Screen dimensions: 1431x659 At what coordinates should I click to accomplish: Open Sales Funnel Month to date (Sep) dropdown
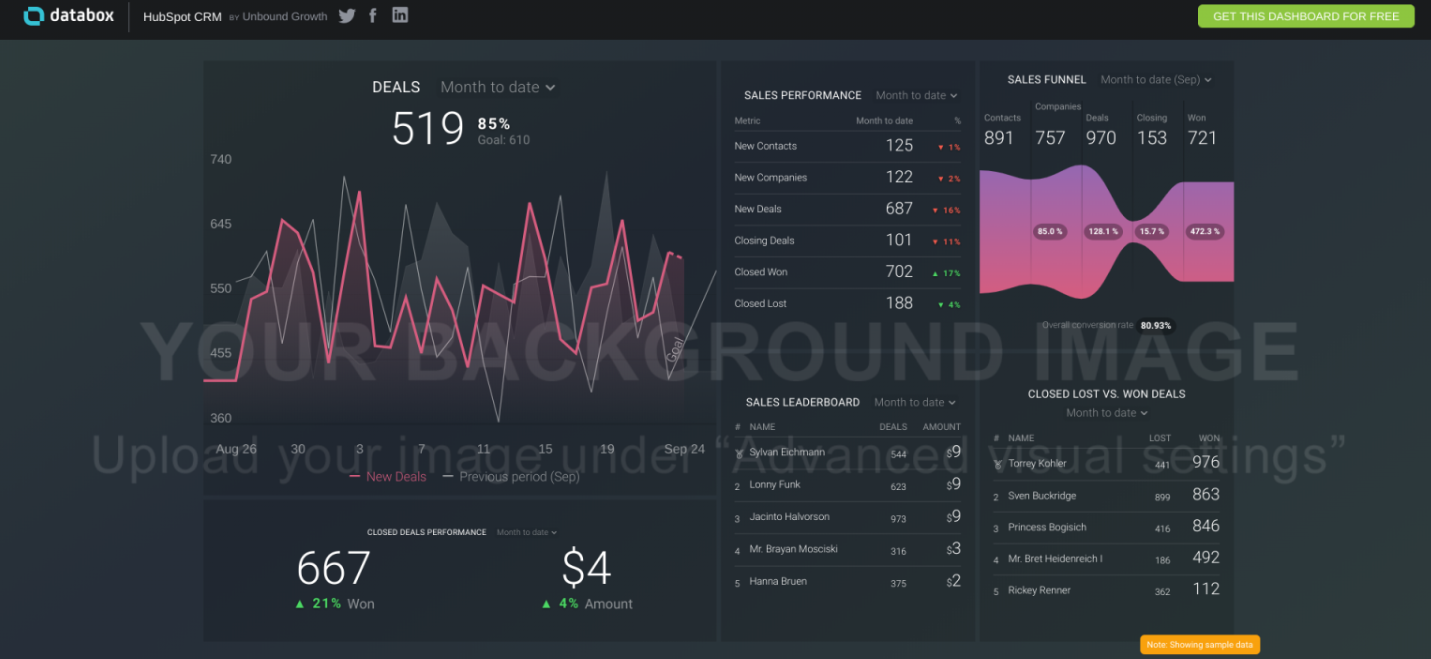pyautogui.click(x=1156, y=80)
